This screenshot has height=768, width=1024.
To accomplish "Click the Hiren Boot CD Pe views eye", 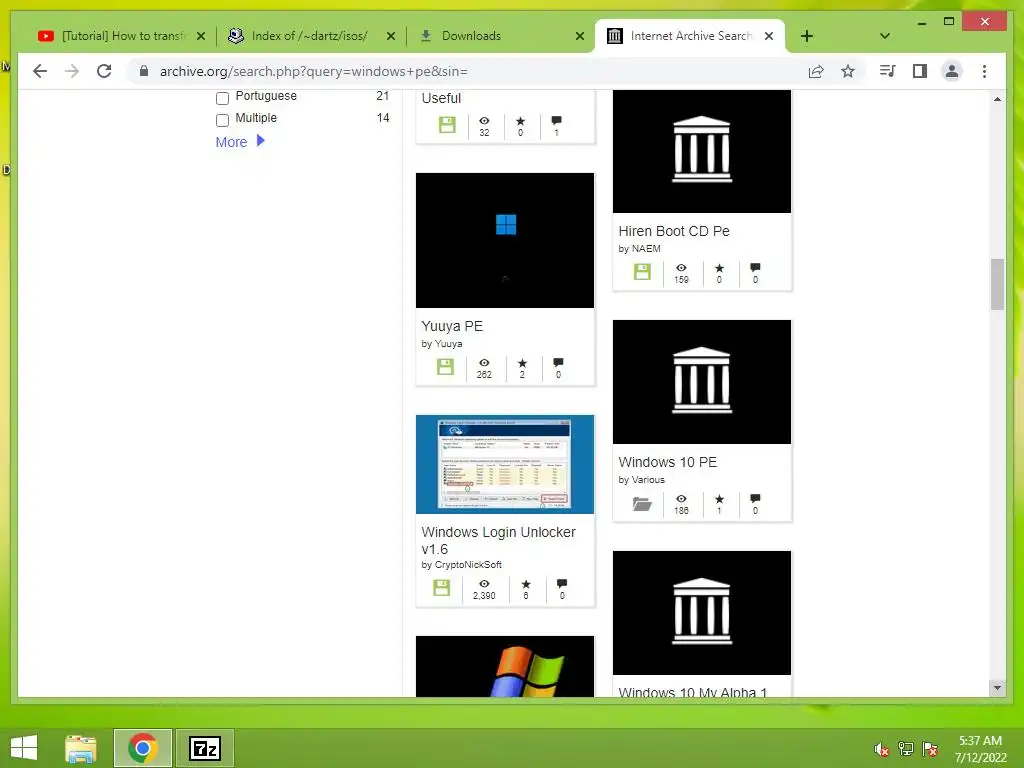I will (681, 268).
